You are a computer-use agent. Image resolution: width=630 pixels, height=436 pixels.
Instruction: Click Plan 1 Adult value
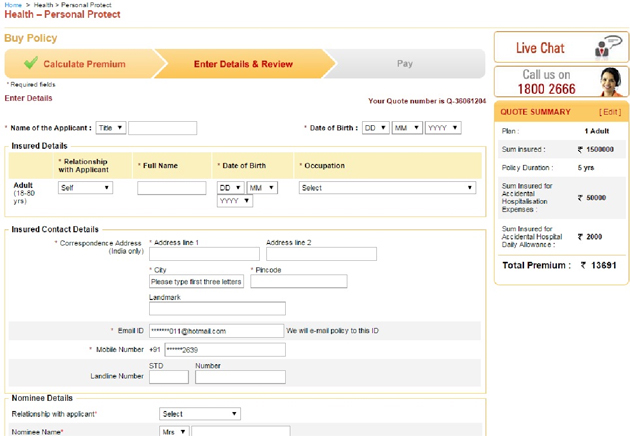(597, 131)
